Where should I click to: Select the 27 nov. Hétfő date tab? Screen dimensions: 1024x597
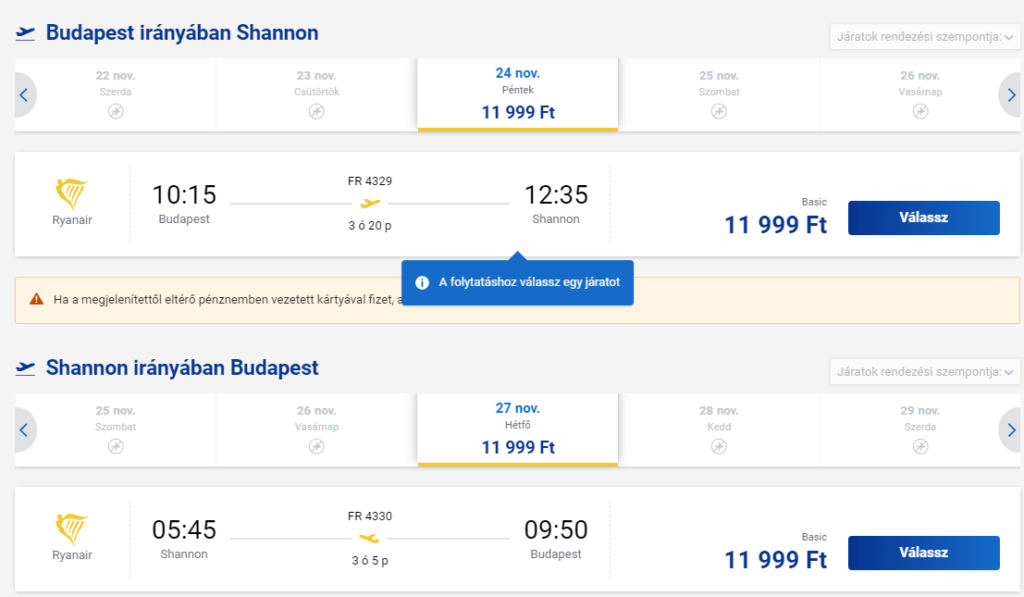(517, 428)
